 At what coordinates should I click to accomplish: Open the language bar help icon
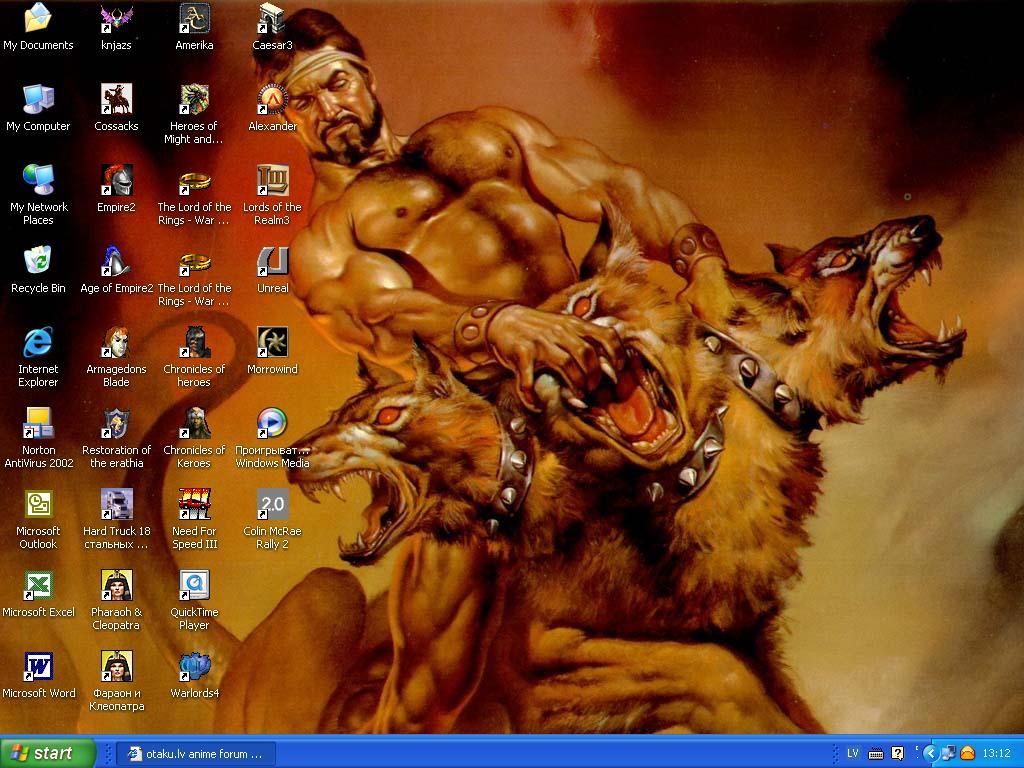(898, 754)
